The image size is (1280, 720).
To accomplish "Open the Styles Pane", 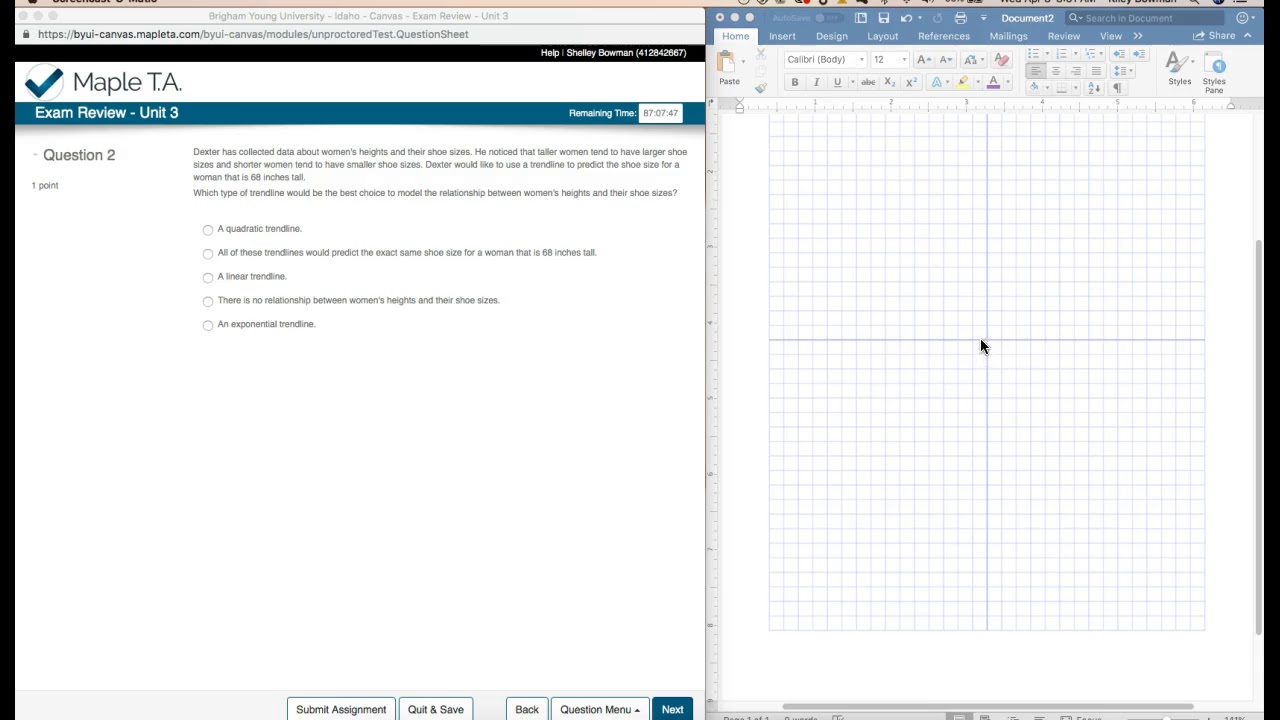I will pyautogui.click(x=1214, y=72).
